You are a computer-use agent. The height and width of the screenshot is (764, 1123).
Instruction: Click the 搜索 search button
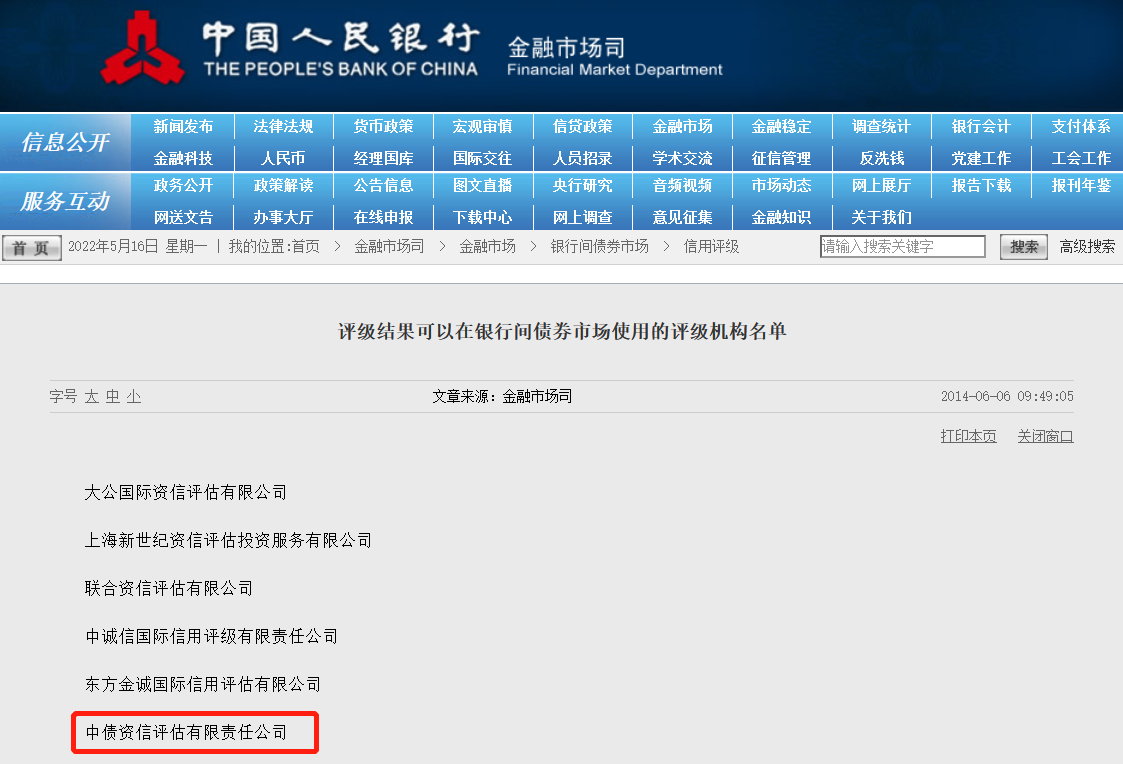[x=1024, y=247]
